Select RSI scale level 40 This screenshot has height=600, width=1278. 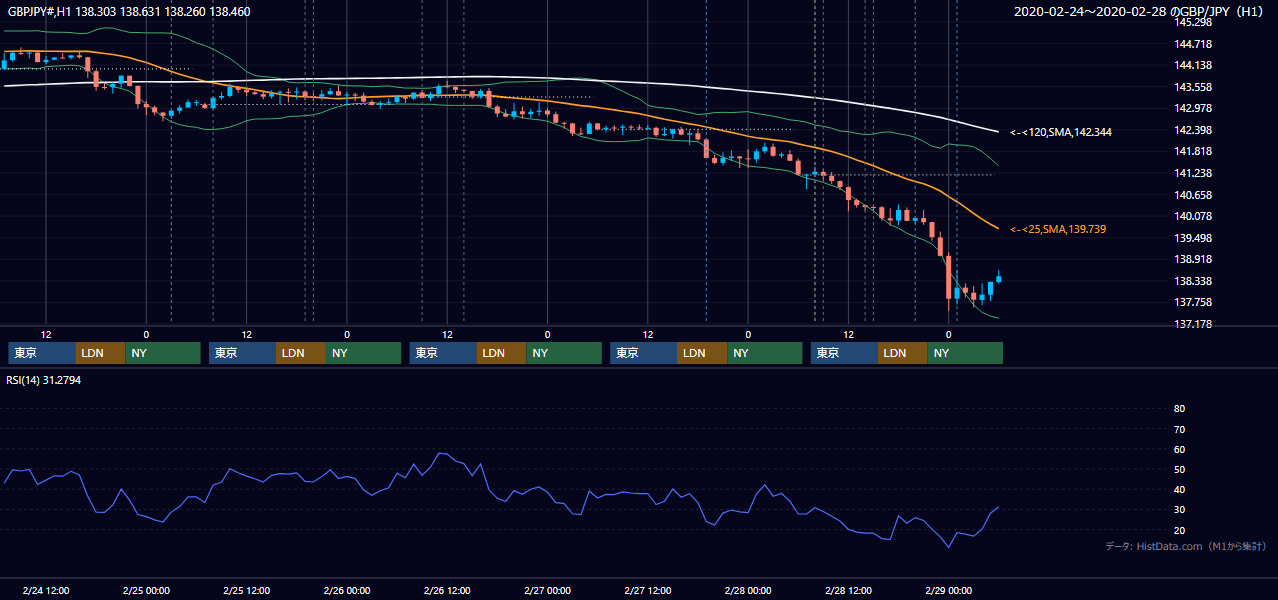1180,489
